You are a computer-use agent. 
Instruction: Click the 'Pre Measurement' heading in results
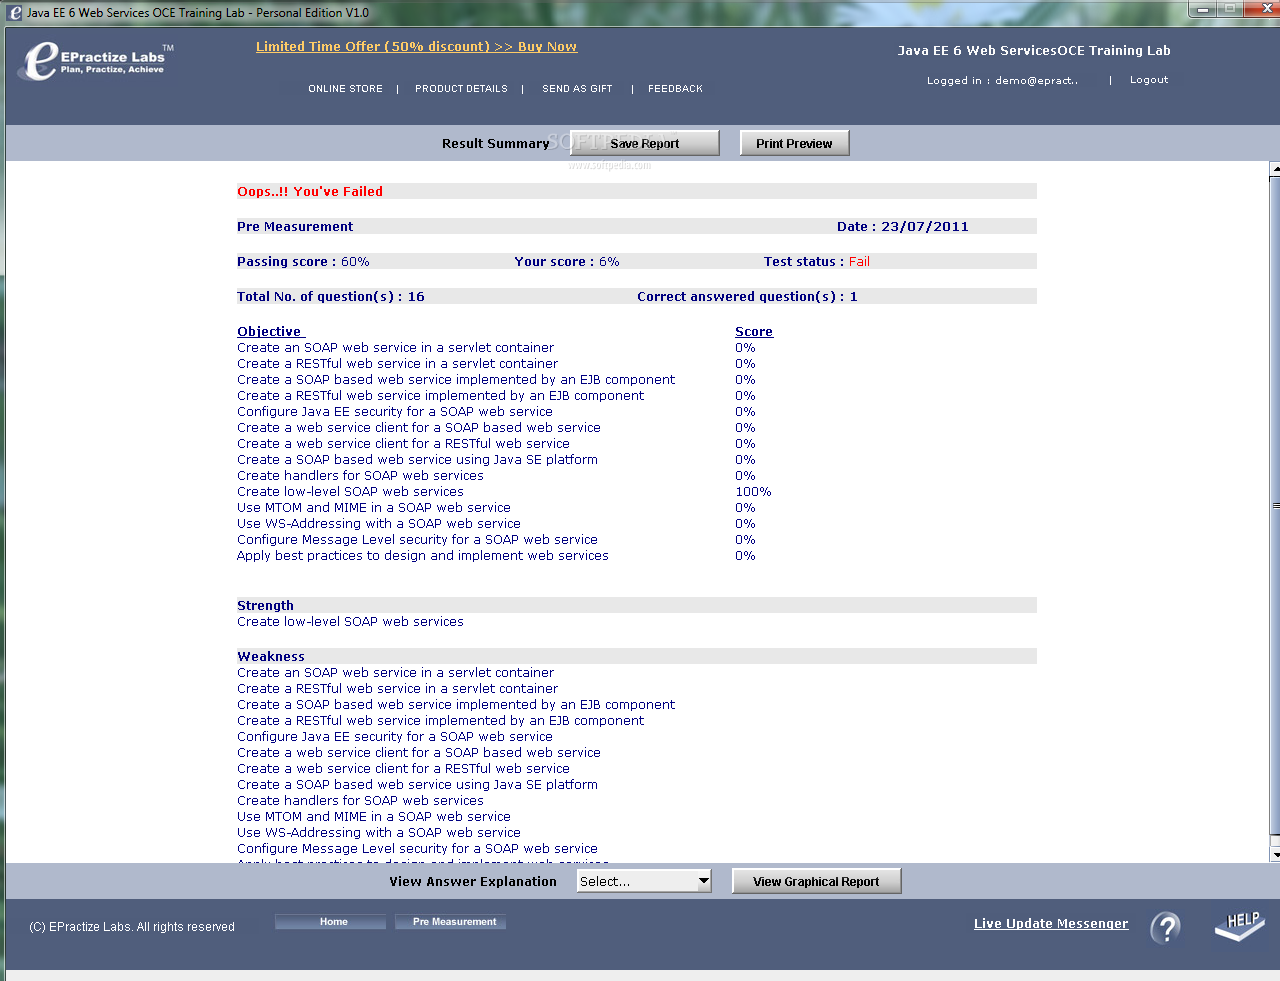click(295, 227)
